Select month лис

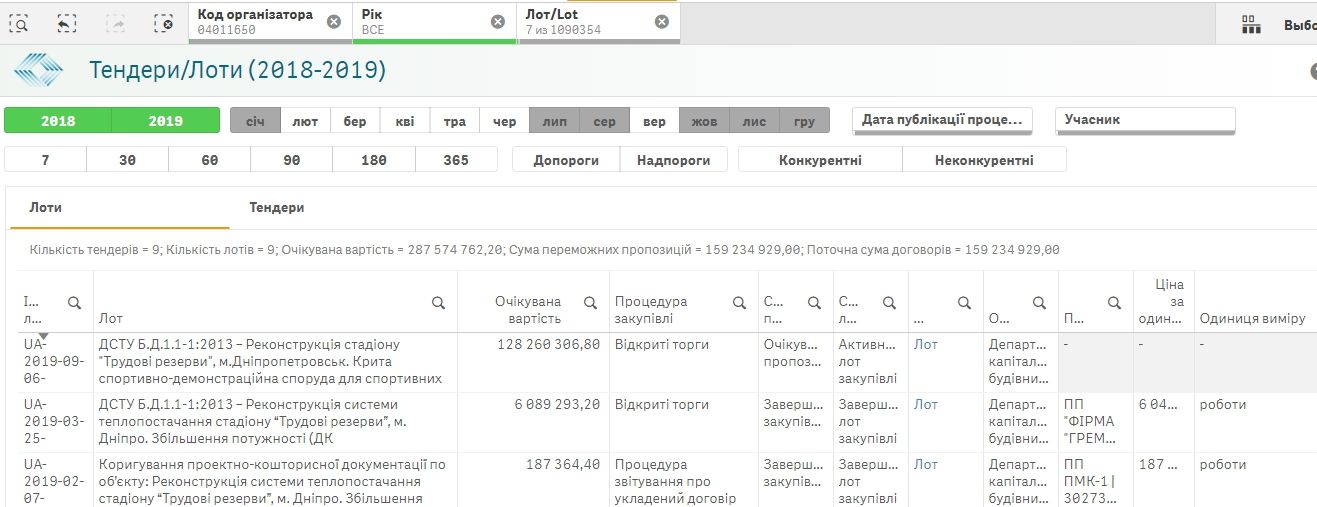754,121
